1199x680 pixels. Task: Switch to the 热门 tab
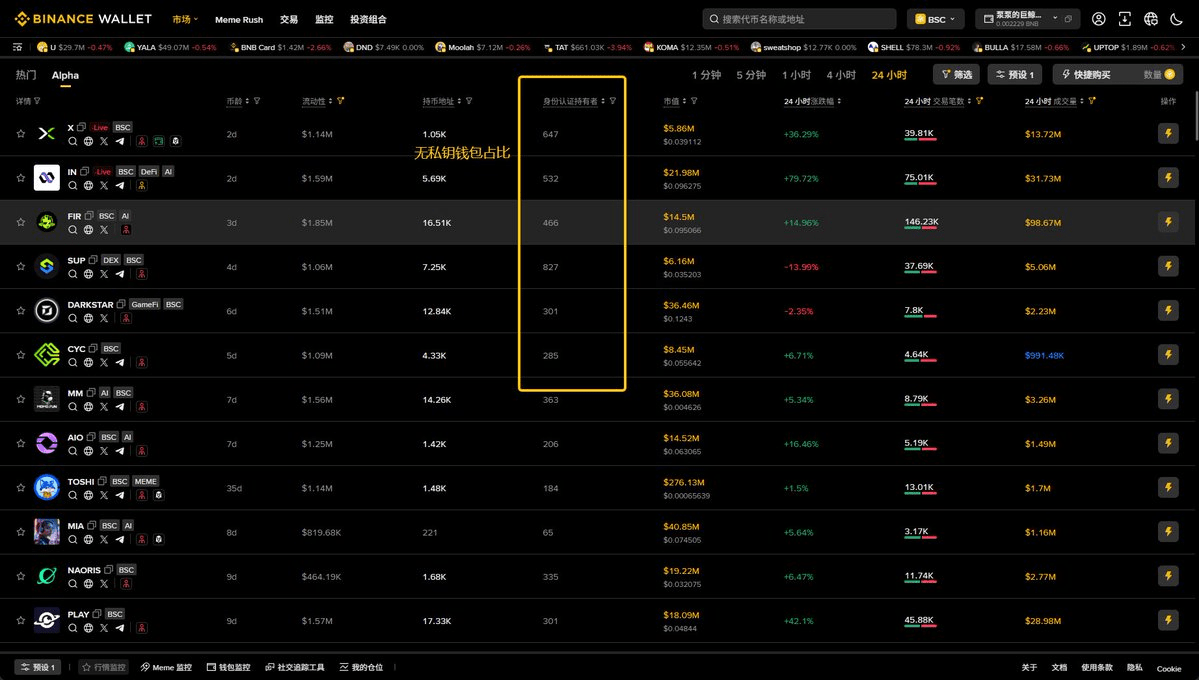click(x=26, y=75)
